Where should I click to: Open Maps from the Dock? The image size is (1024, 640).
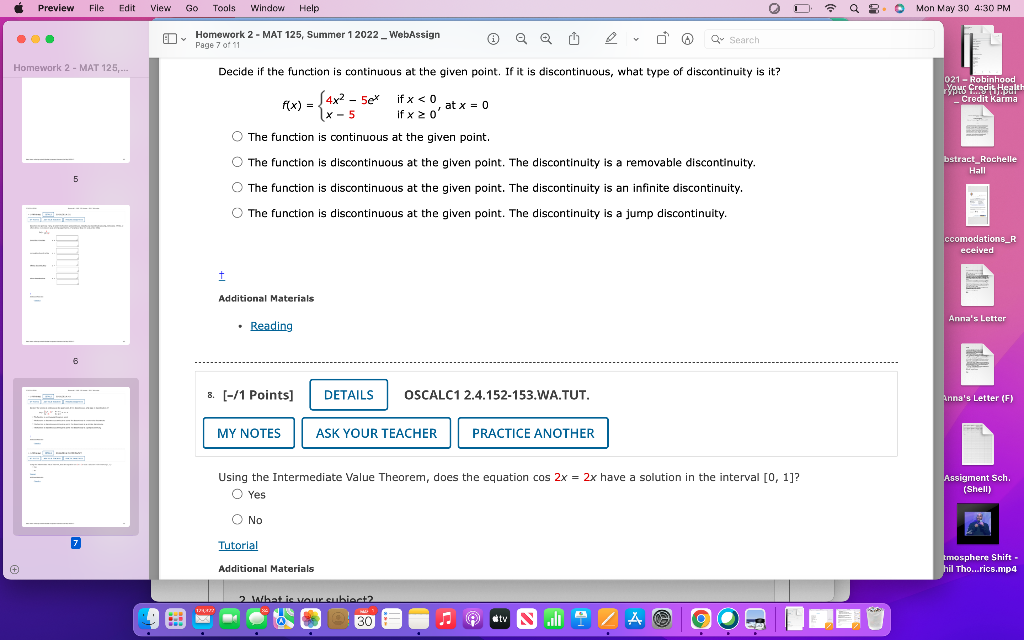[283, 618]
